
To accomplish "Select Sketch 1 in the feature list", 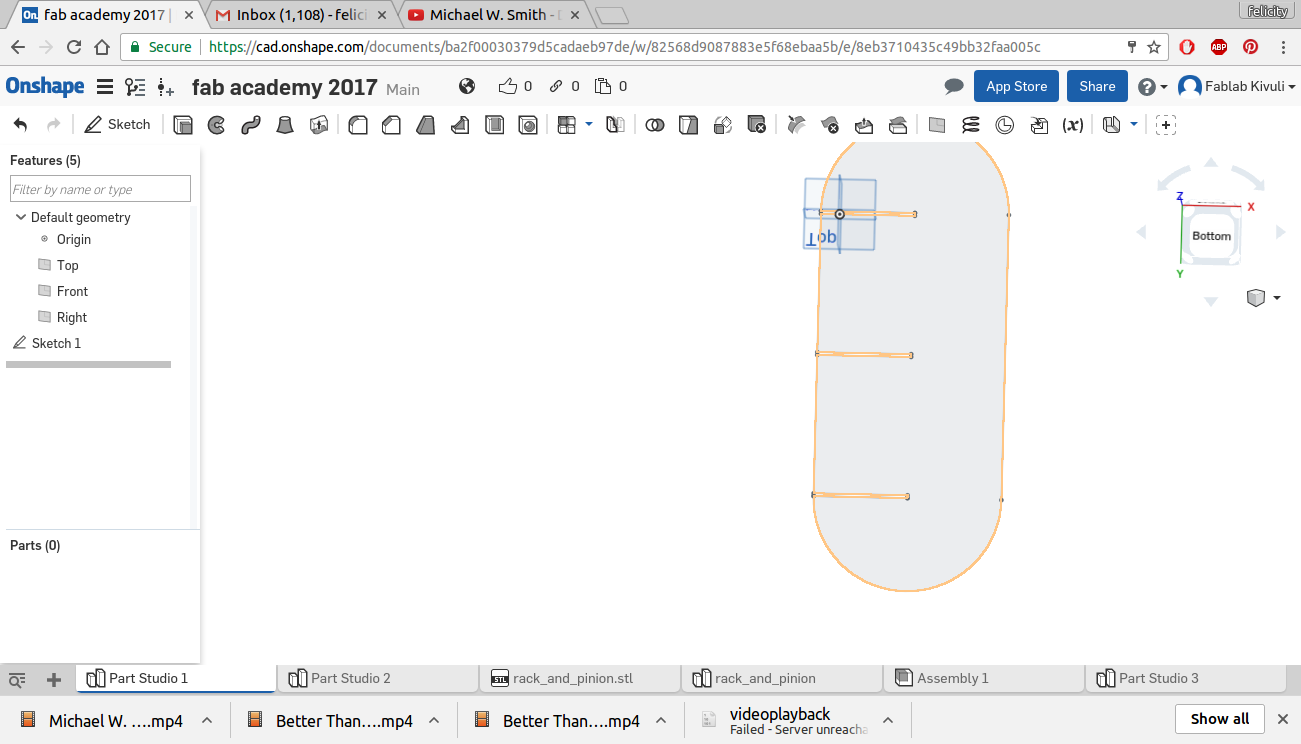I will point(56,343).
